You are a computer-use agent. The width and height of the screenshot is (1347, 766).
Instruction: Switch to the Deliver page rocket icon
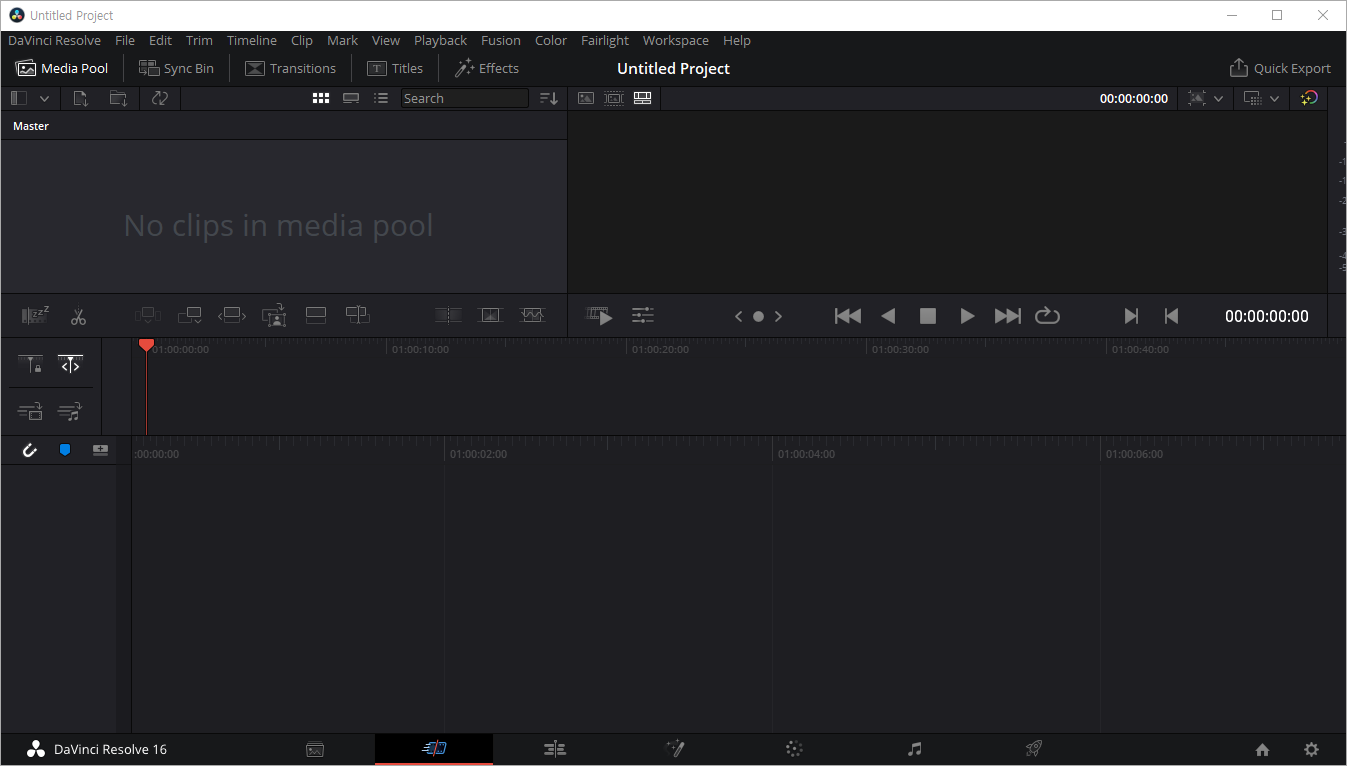[x=1034, y=749]
